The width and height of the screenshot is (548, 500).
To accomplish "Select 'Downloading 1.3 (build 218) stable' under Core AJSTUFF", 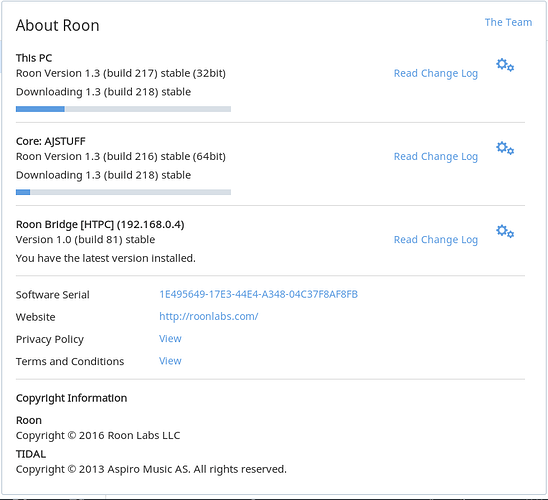I will [103, 175].
